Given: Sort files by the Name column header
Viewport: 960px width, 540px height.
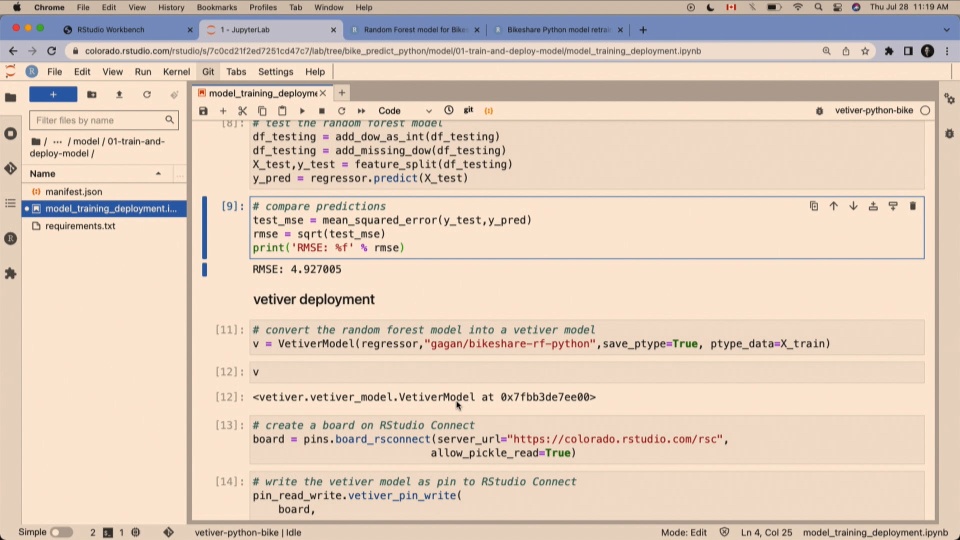Looking at the screenshot, I should point(97,174).
